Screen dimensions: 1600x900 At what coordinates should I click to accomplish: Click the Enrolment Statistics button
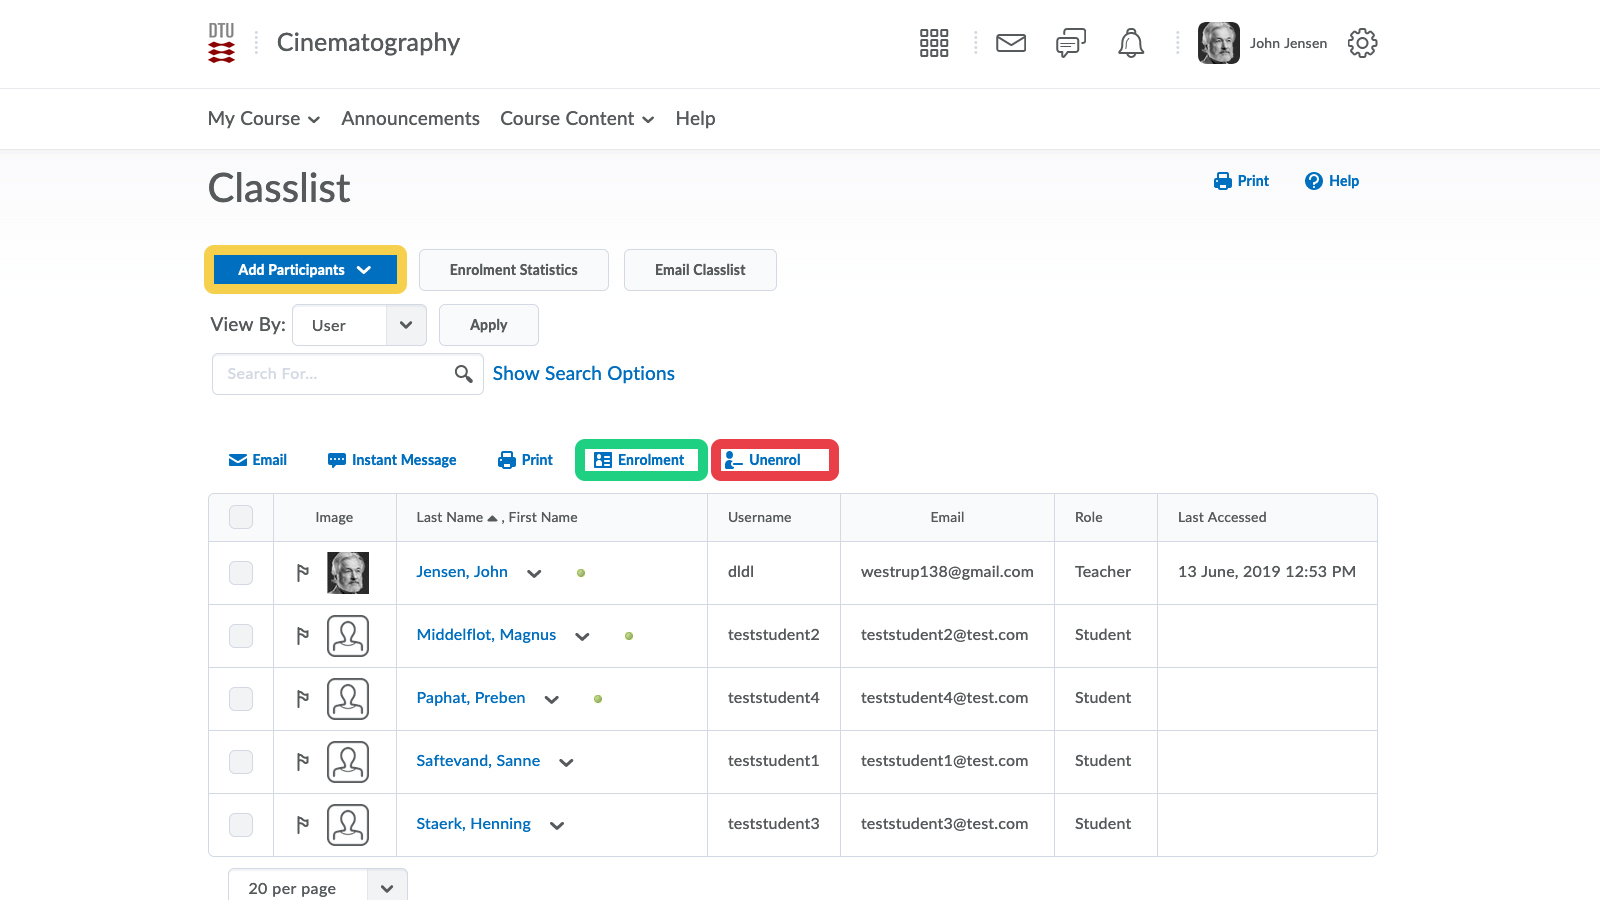(x=513, y=270)
